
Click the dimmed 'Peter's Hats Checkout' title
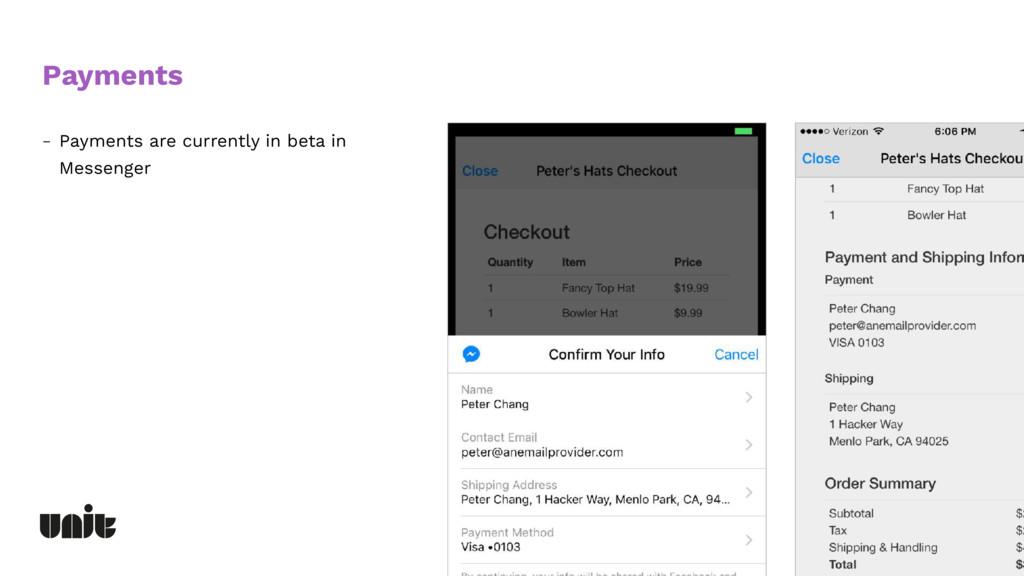coord(606,171)
